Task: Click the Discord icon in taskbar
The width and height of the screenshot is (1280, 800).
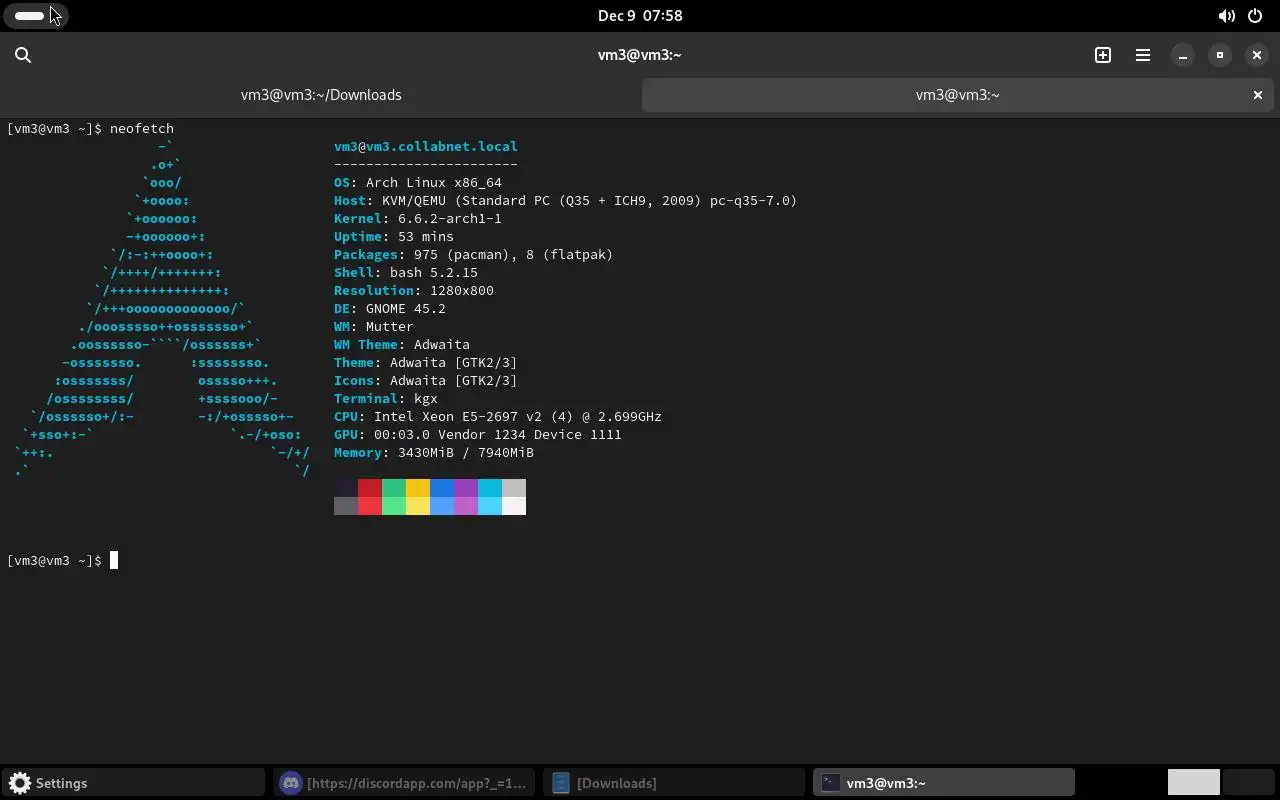Action: [x=290, y=783]
